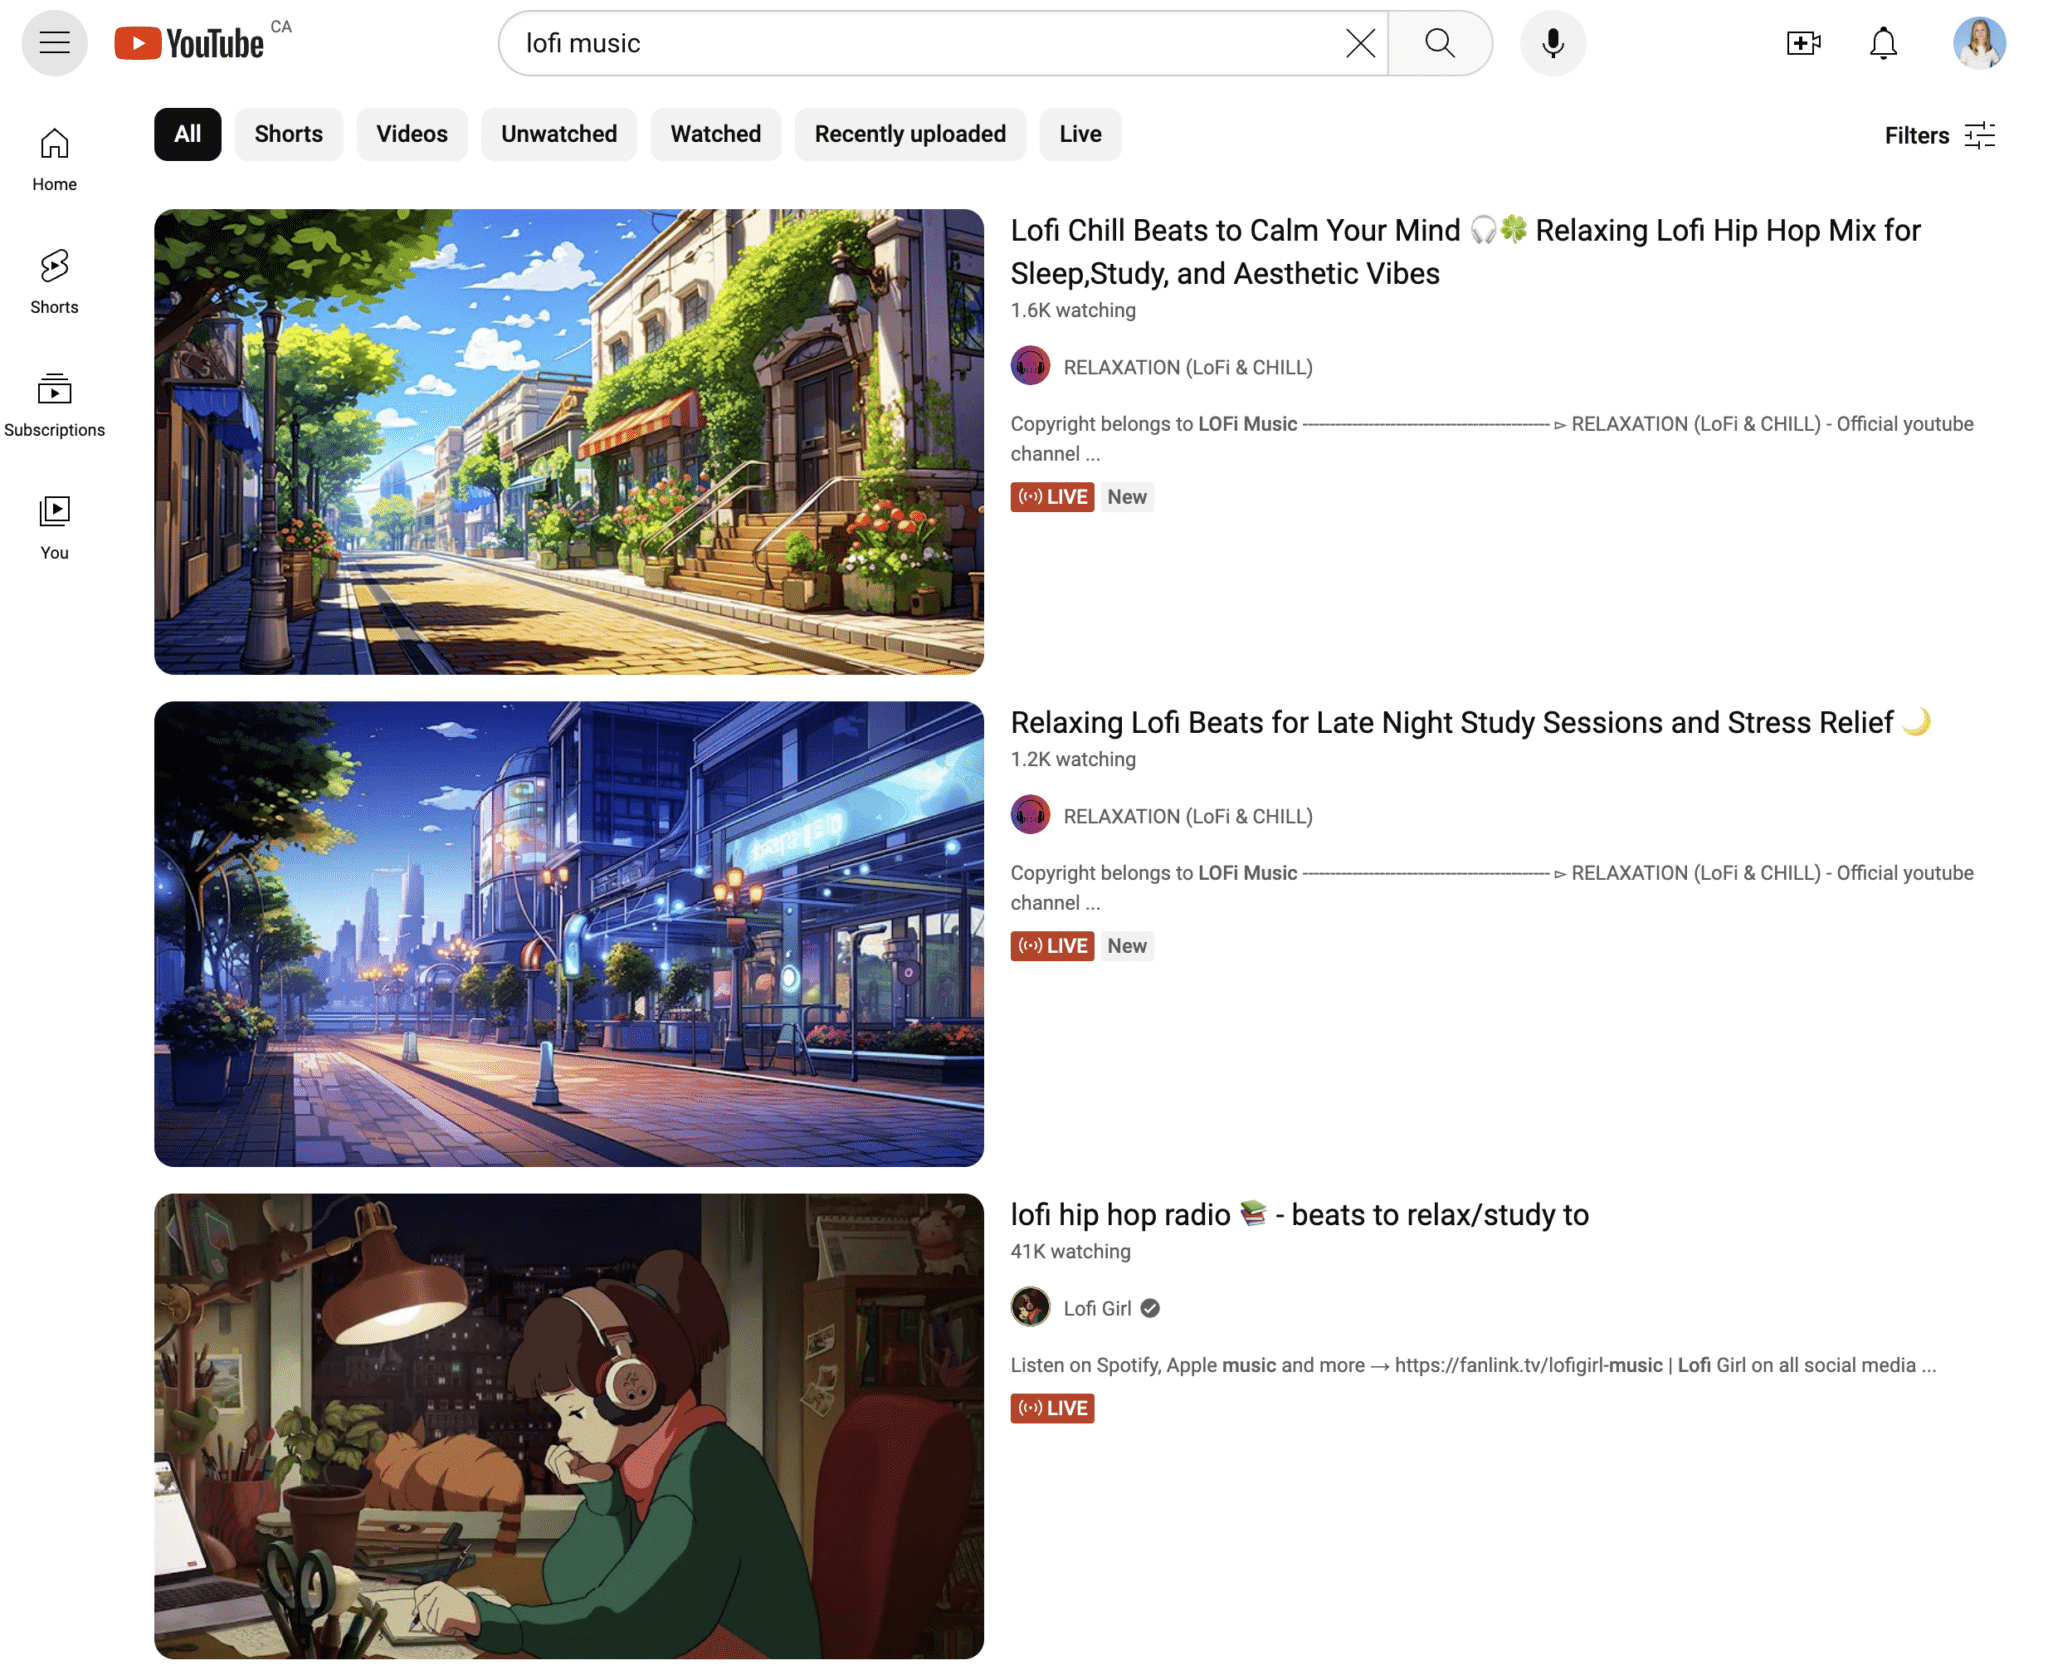Expand the Filters panel
Screen dimensions: 2048x1670
pos(1939,135)
